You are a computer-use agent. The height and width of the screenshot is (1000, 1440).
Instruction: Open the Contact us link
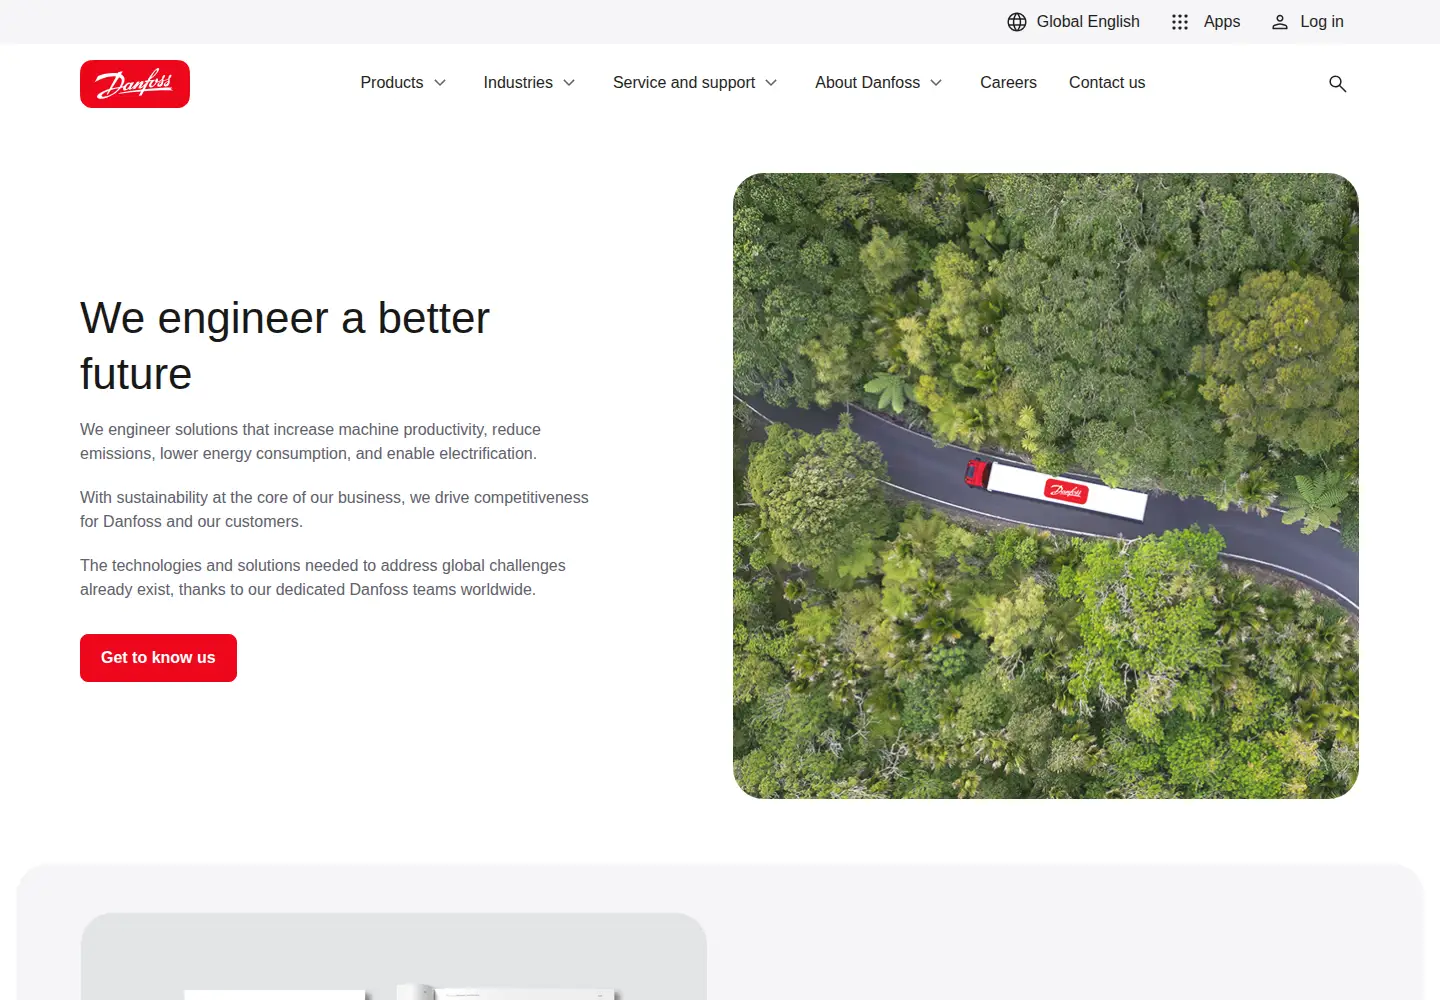point(1107,83)
